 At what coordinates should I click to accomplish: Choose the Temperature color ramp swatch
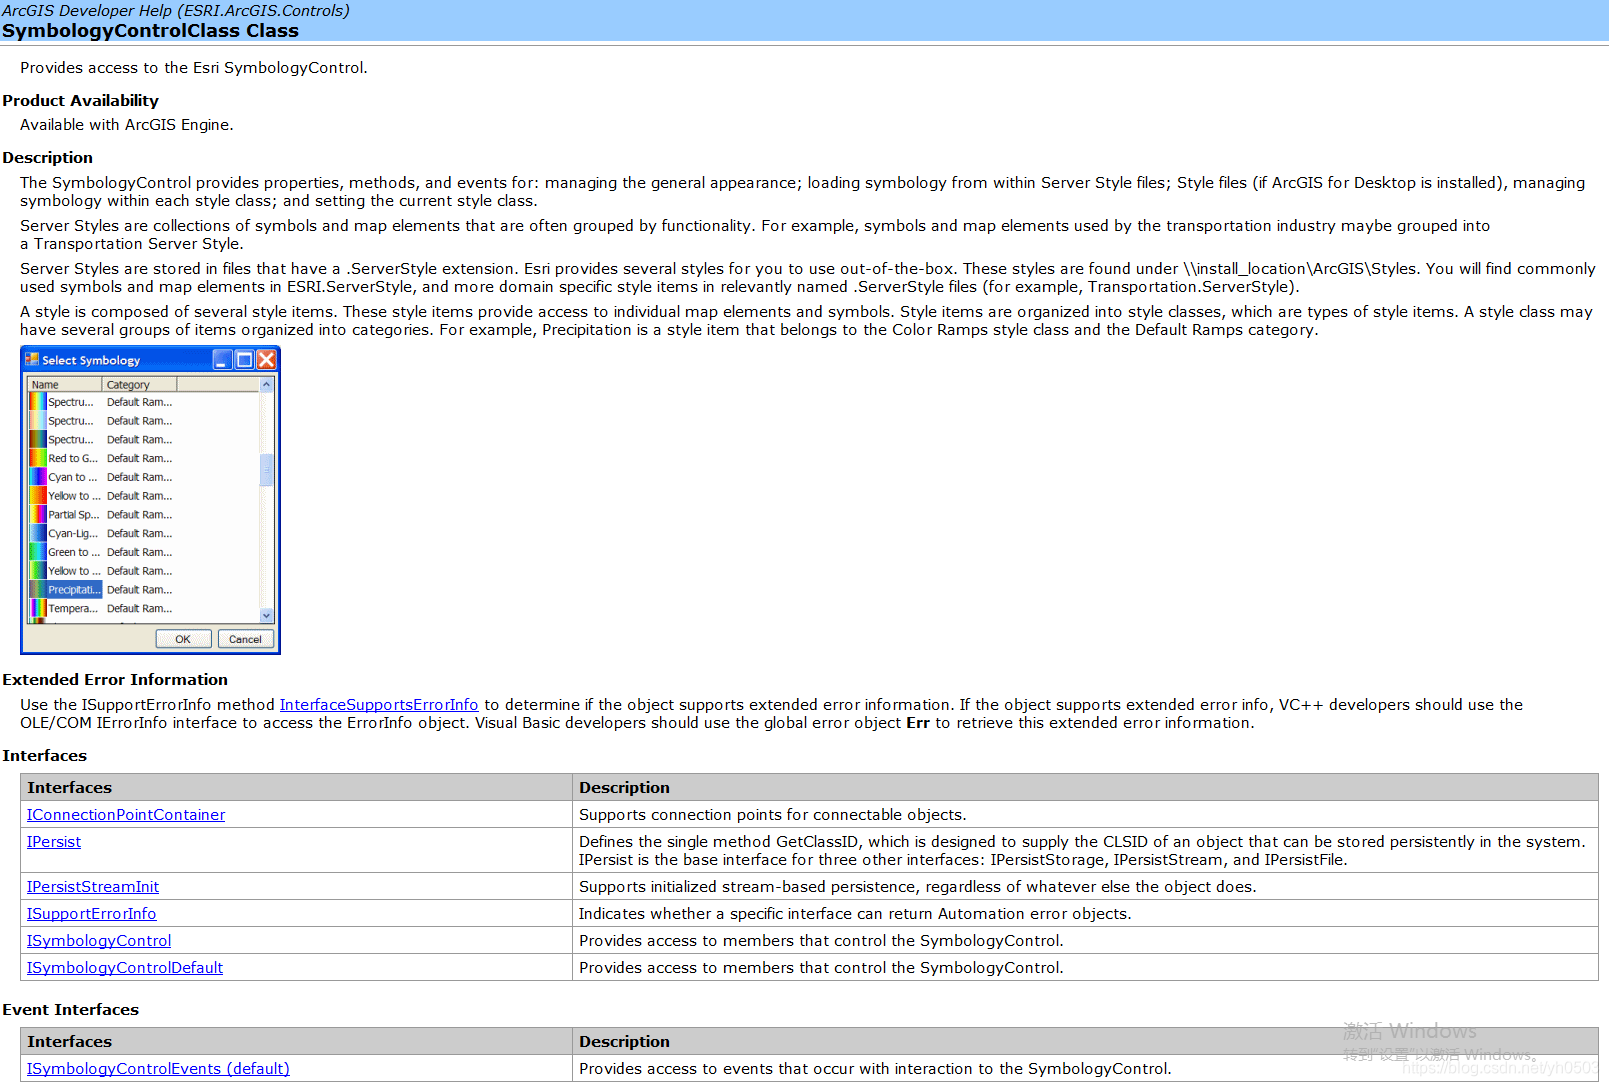38,608
